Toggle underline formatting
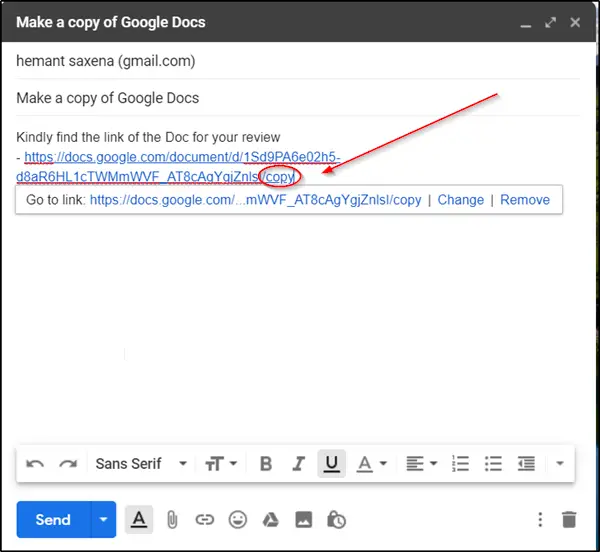The height and width of the screenshot is (552, 600). (x=331, y=464)
